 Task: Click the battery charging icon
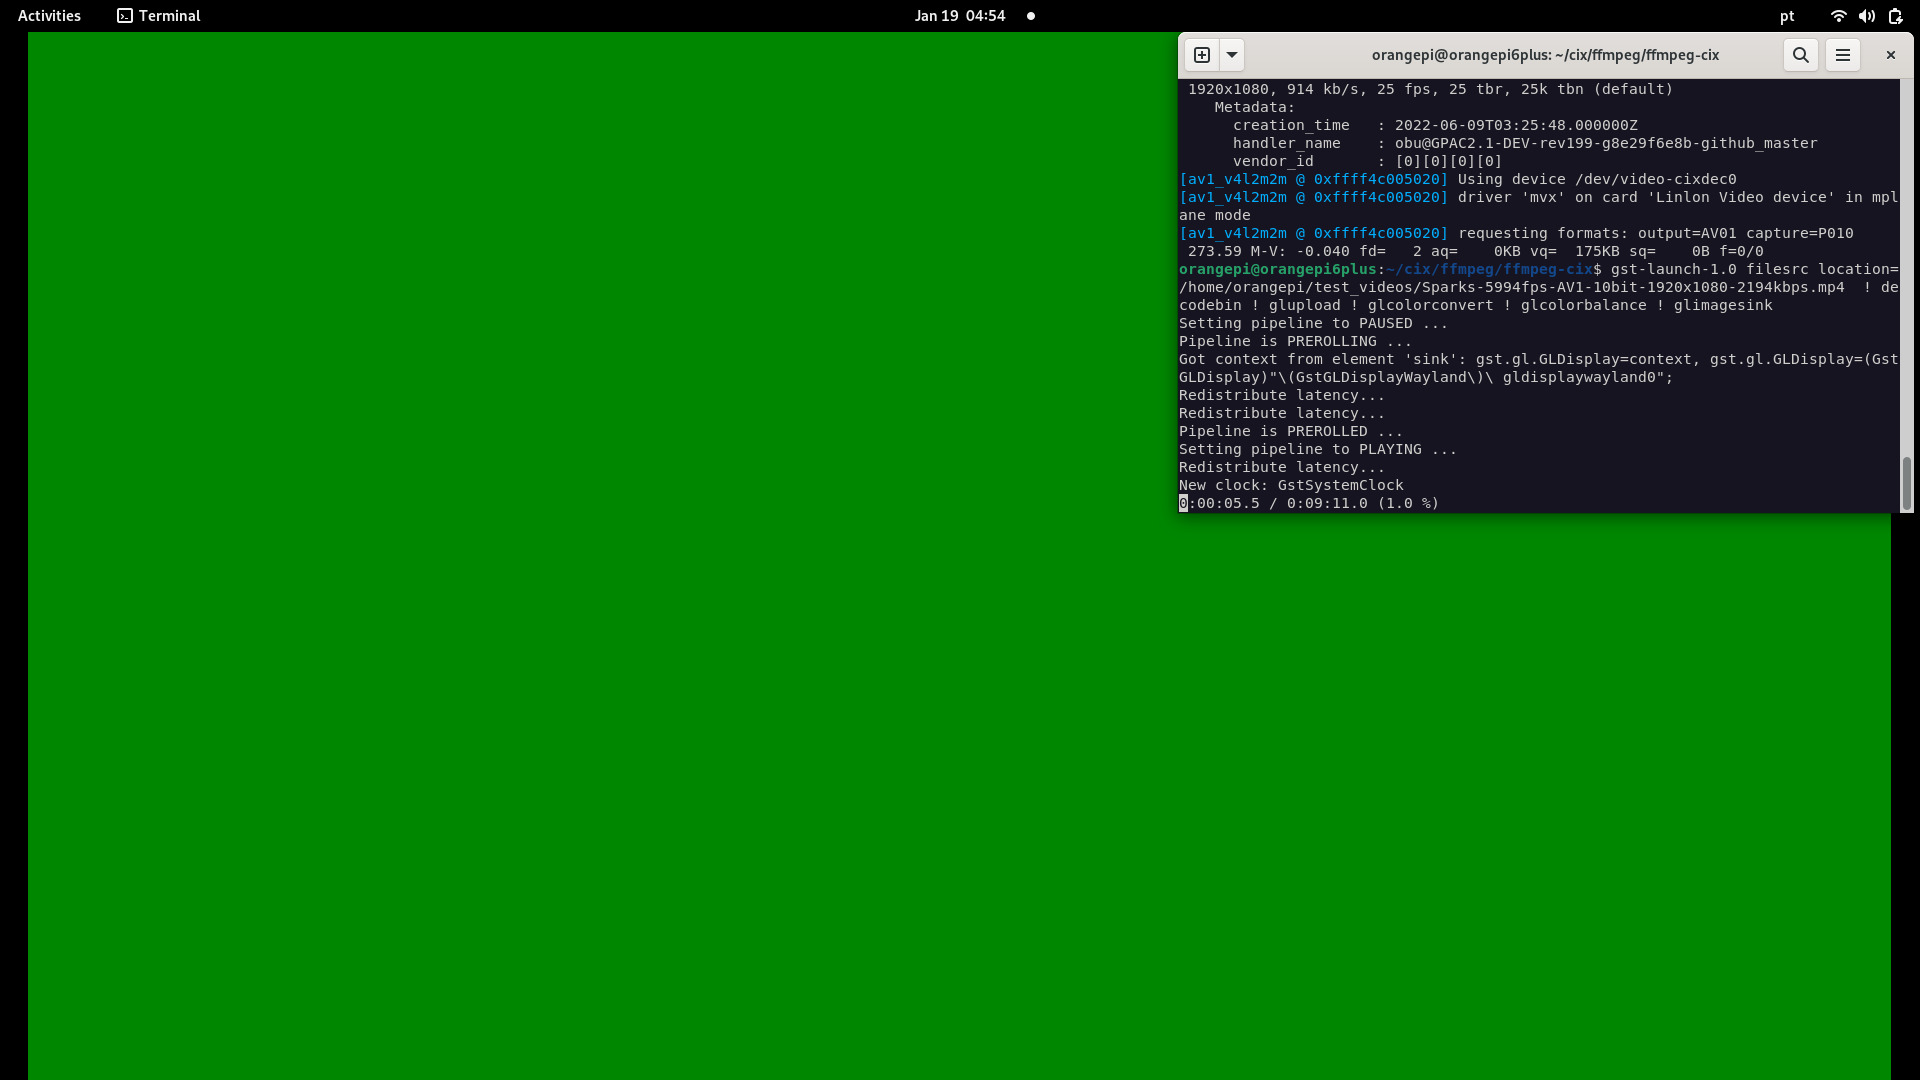coord(1895,16)
